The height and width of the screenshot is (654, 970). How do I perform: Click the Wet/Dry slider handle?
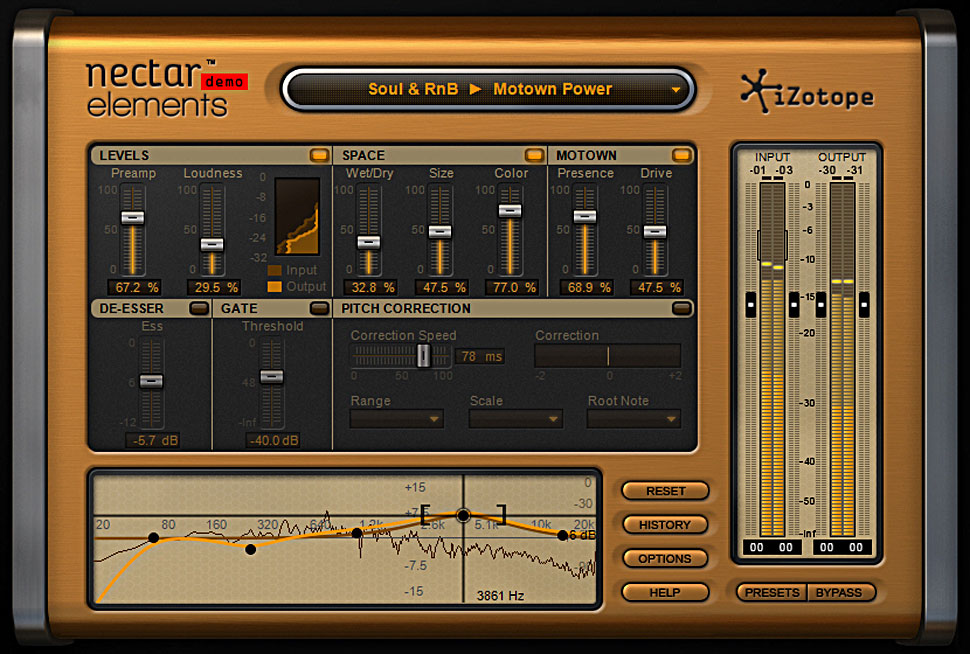369,242
